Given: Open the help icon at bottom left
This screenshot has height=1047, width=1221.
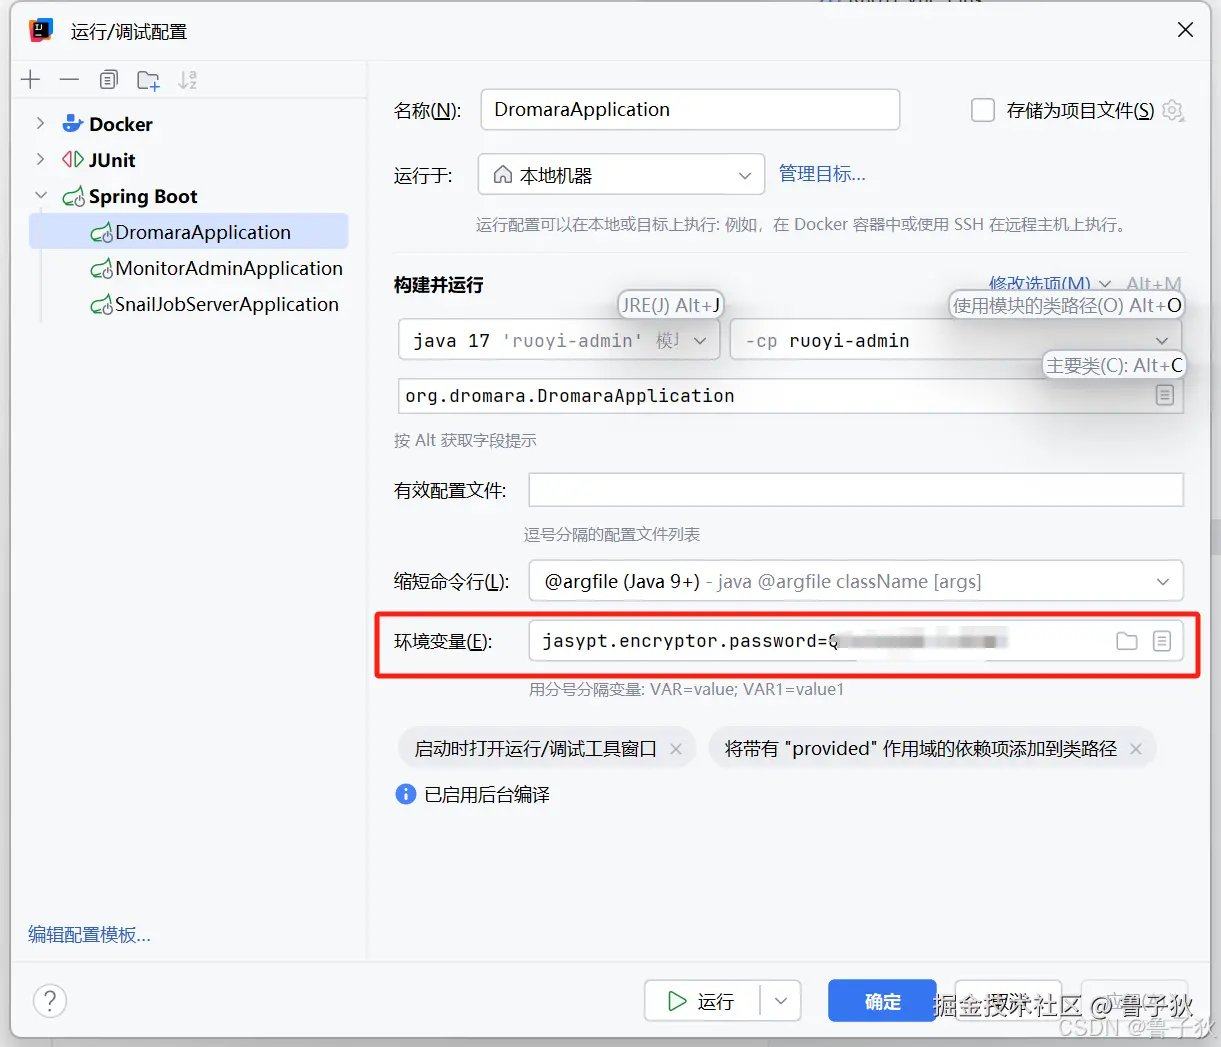Looking at the screenshot, I should tap(49, 1000).
